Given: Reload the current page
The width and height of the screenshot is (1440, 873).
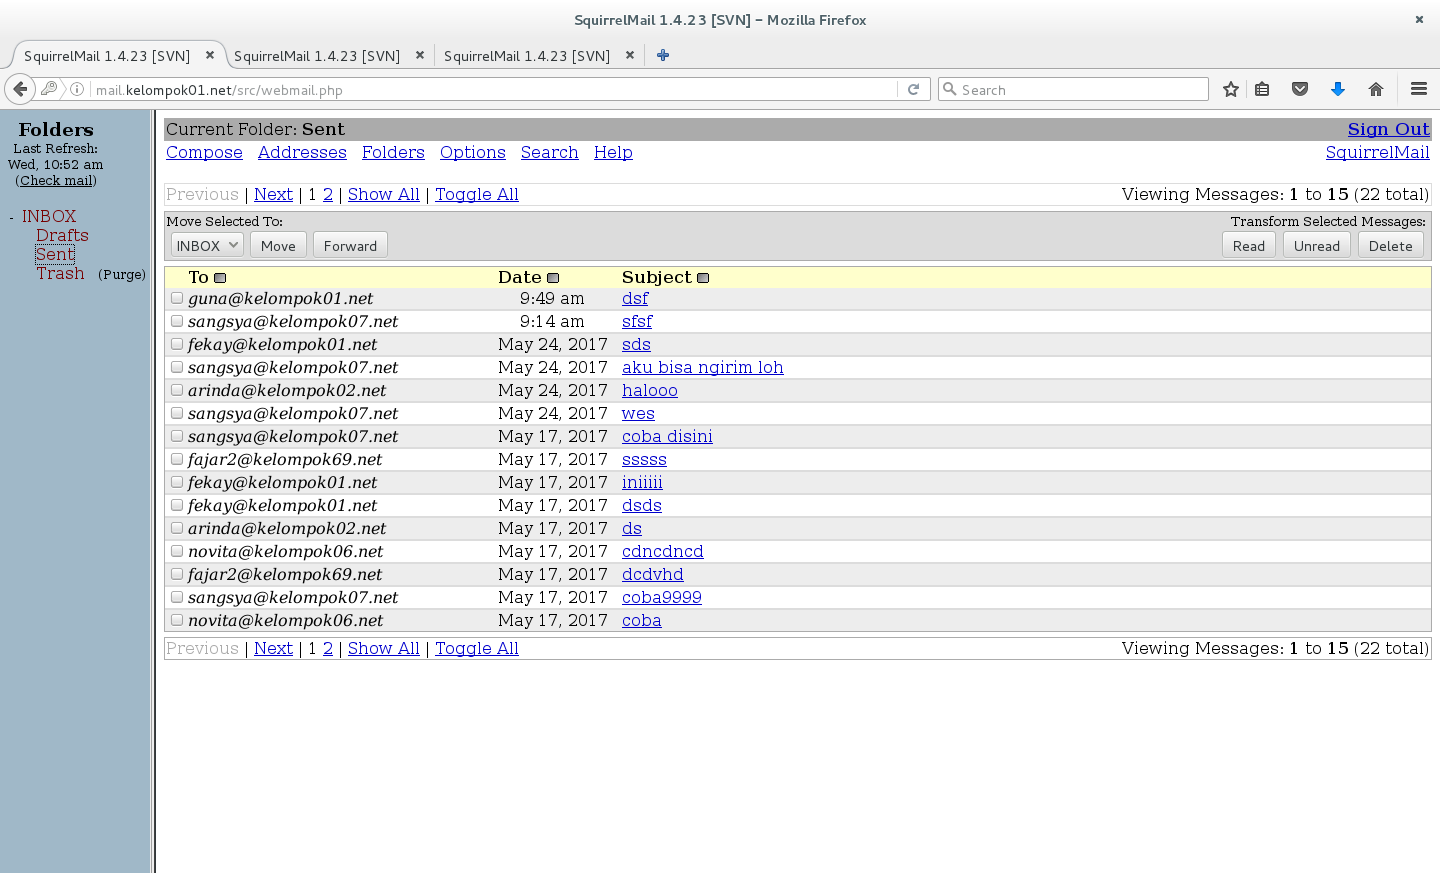Looking at the screenshot, I should [913, 89].
